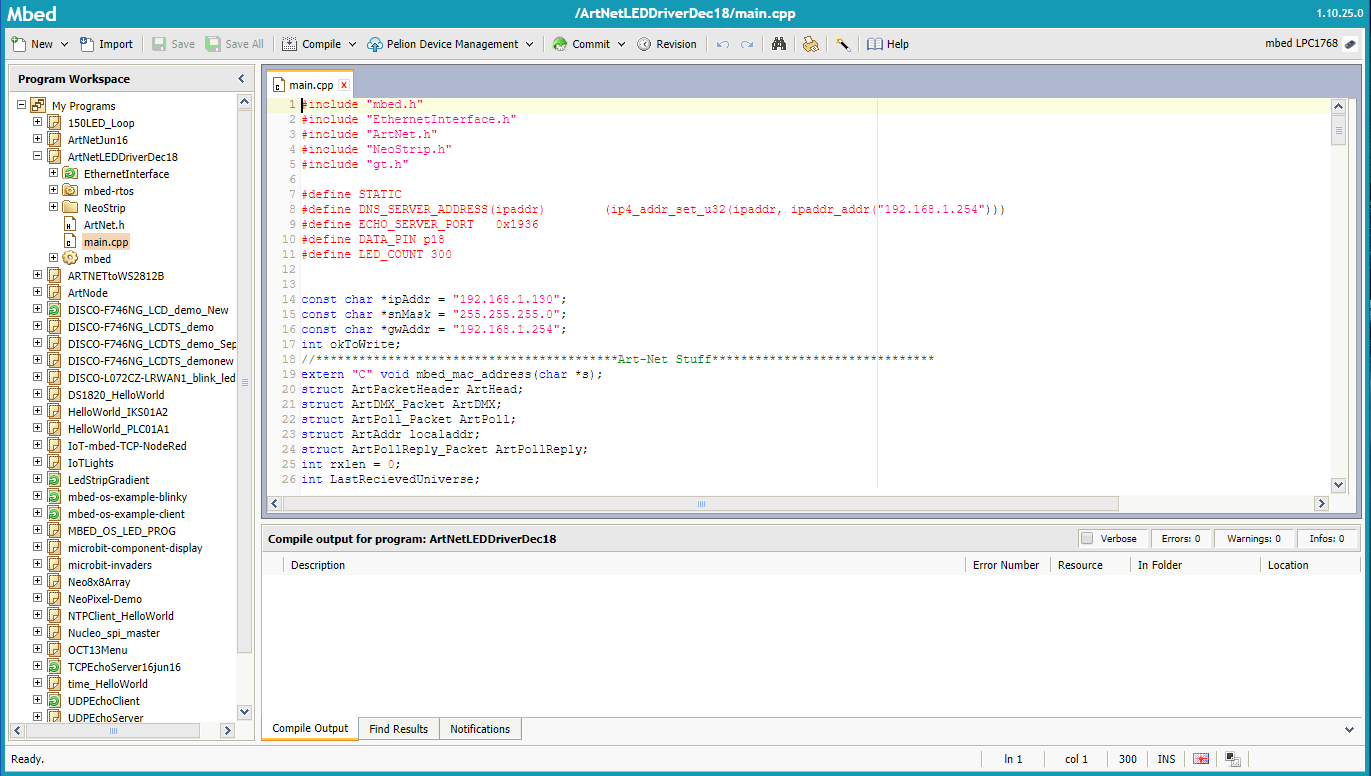The width and height of the screenshot is (1371, 776).
Task: Close the main.cpp editor tab
Action: pos(344,85)
